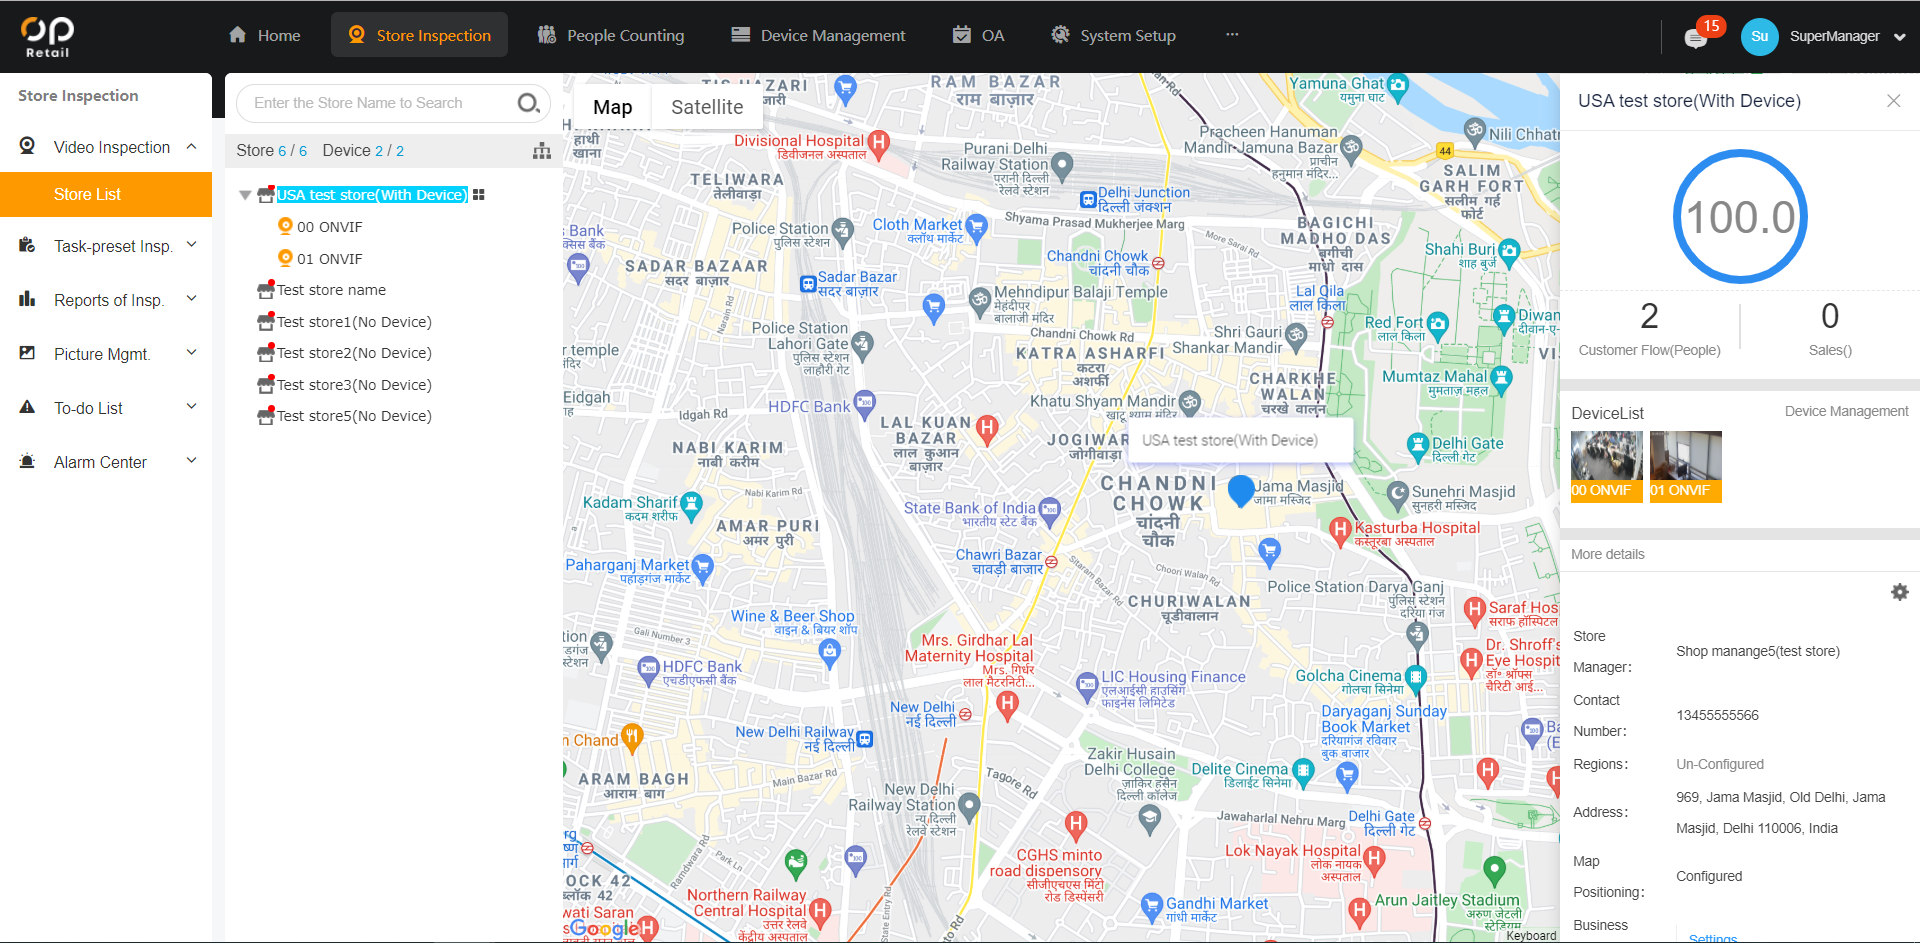Select Test store3(No Device) in tree
This screenshot has height=943, width=1920.
[354, 385]
